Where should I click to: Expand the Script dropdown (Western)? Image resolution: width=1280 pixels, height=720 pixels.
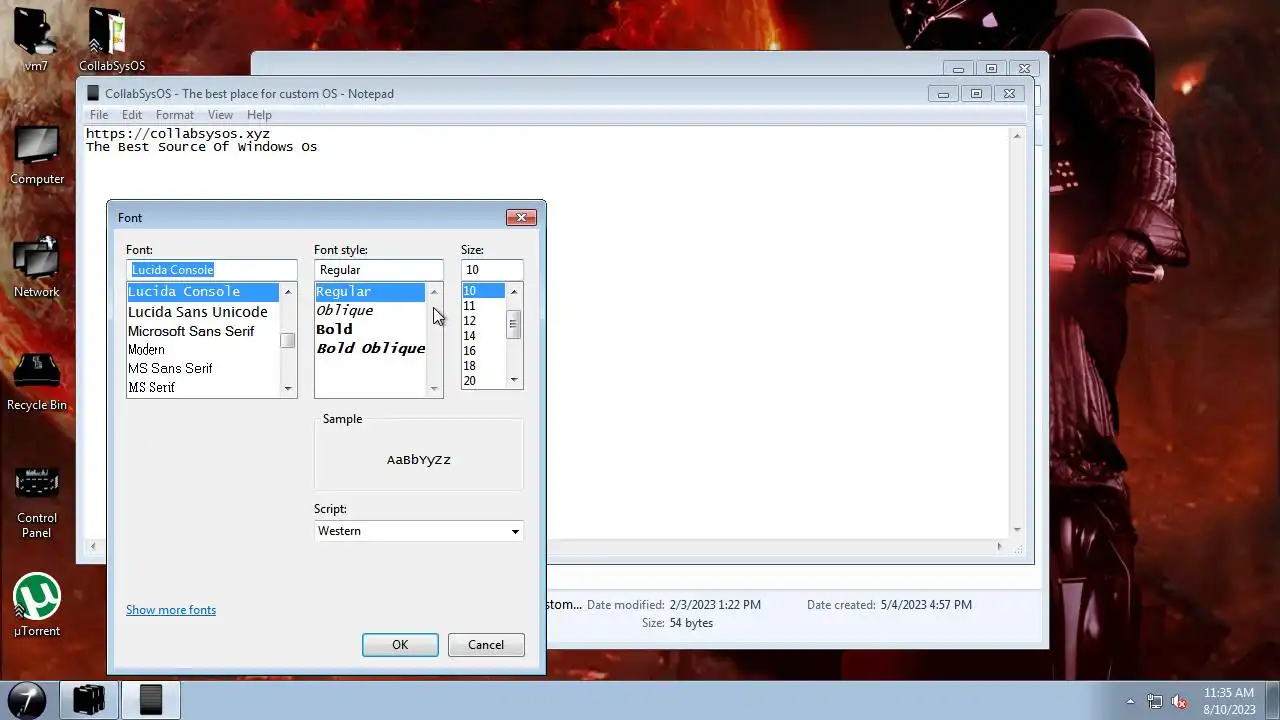(x=515, y=531)
